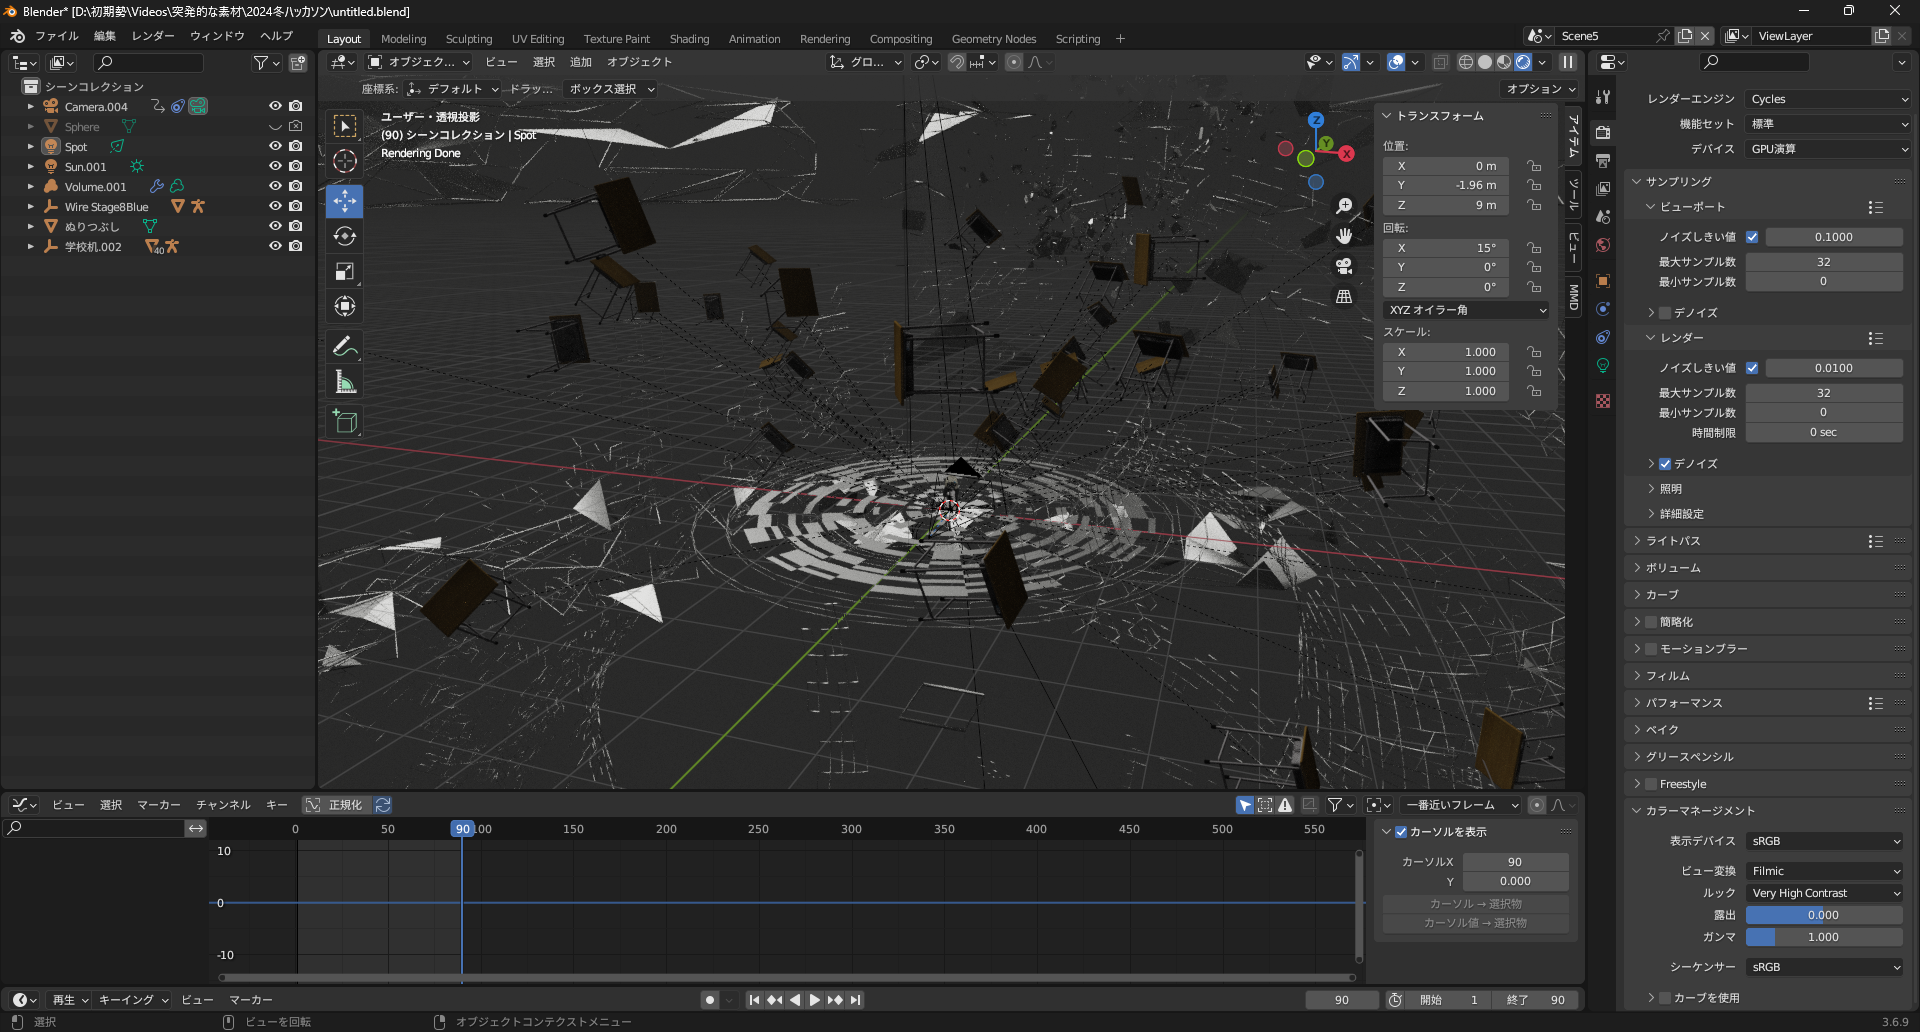Switch to rendered viewport shading
Screen dimensions: 1920x1032
1523,62
